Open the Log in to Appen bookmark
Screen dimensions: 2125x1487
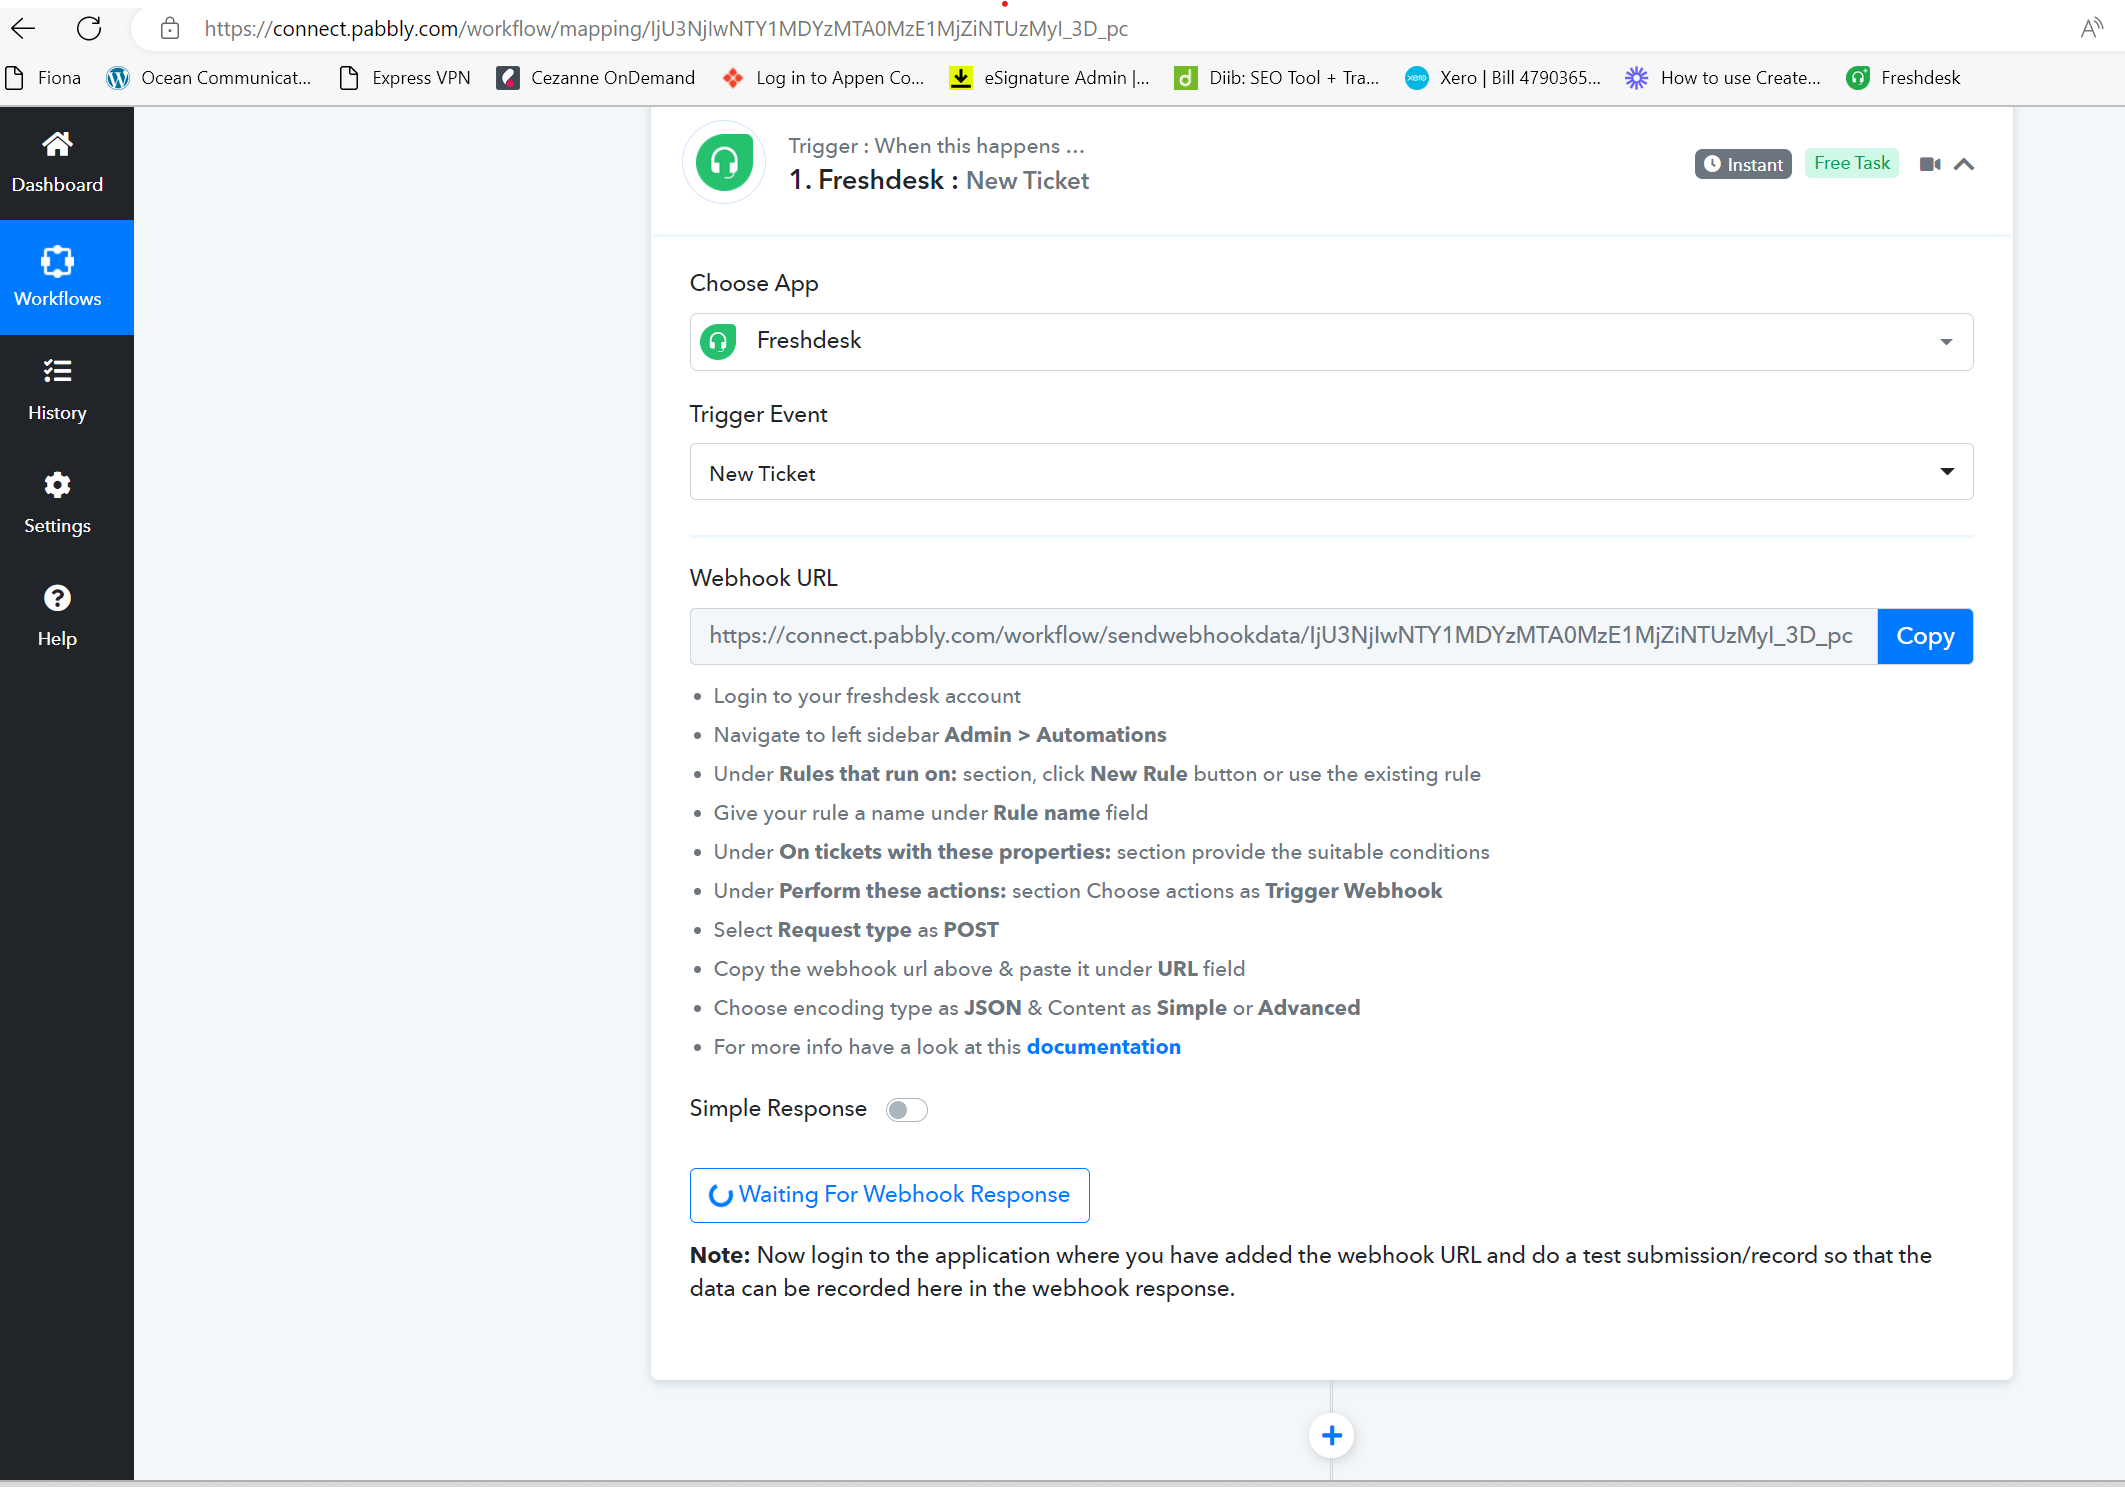pos(823,78)
